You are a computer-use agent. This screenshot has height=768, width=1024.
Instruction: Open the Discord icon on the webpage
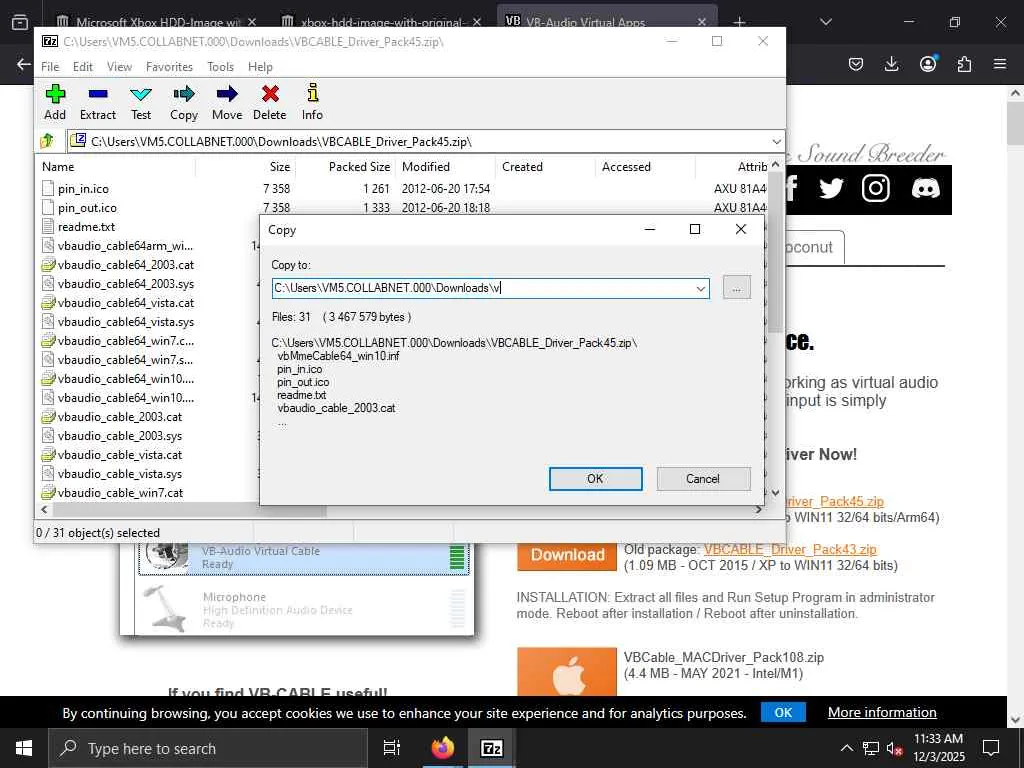point(925,189)
